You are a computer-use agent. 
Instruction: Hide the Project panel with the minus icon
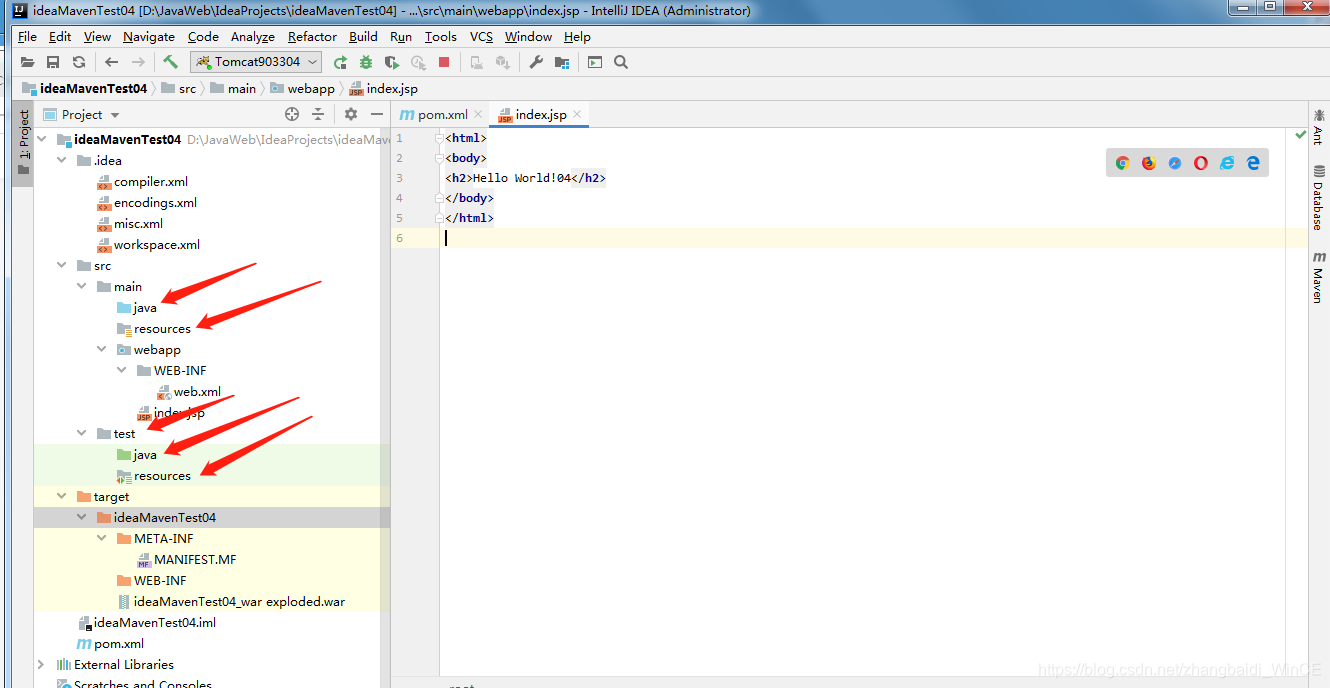coord(376,114)
